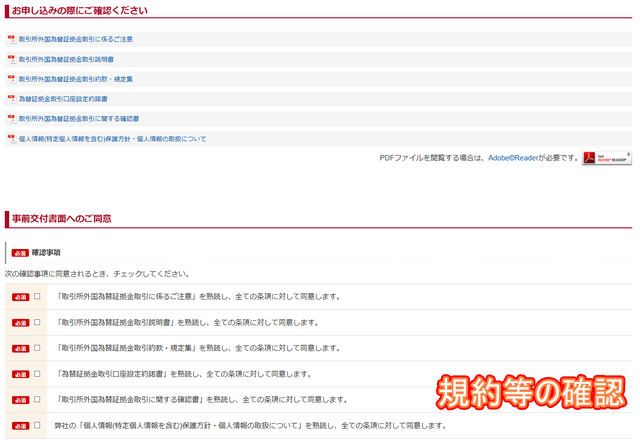640x446 pixels.
Task: Open 取引所外国為替証拠金取引約款・規定集 PDF link
Action: point(76,79)
